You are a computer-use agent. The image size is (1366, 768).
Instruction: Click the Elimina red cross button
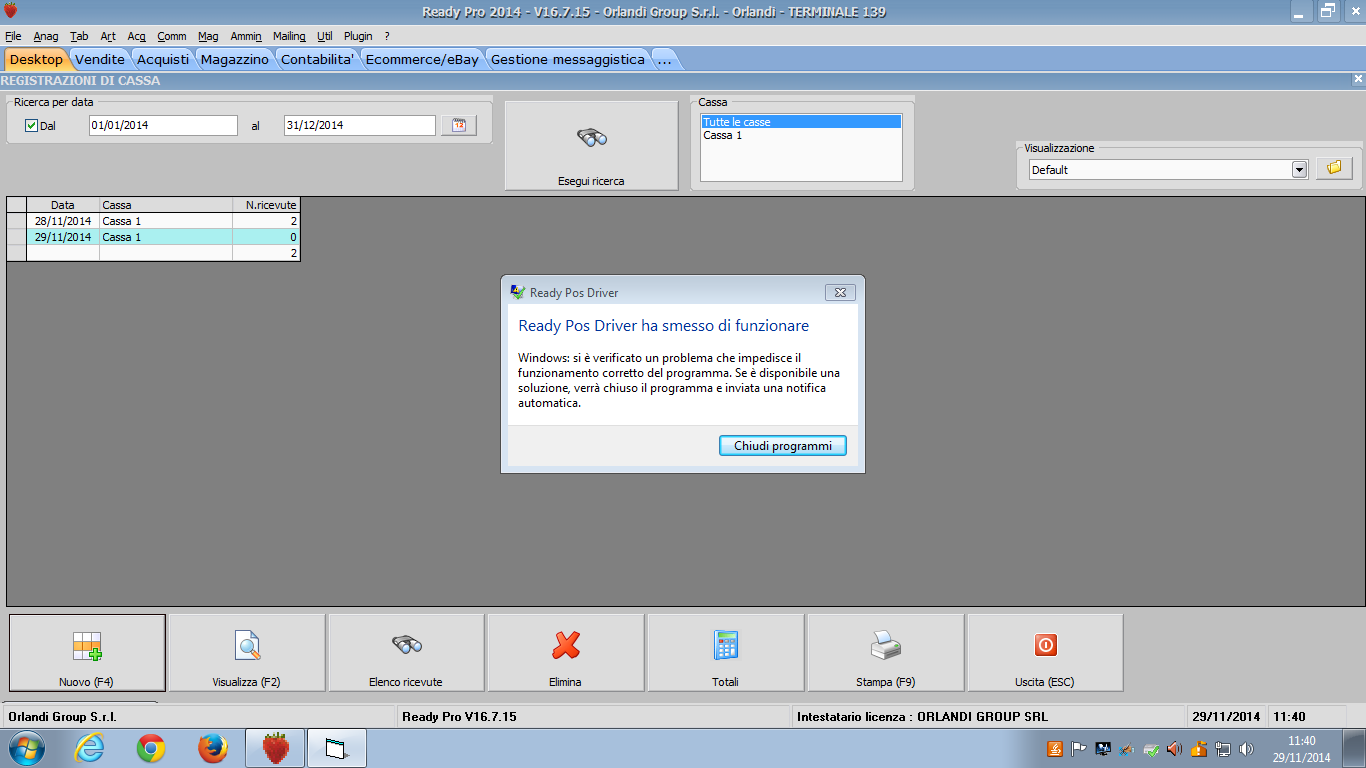point(566,653)
